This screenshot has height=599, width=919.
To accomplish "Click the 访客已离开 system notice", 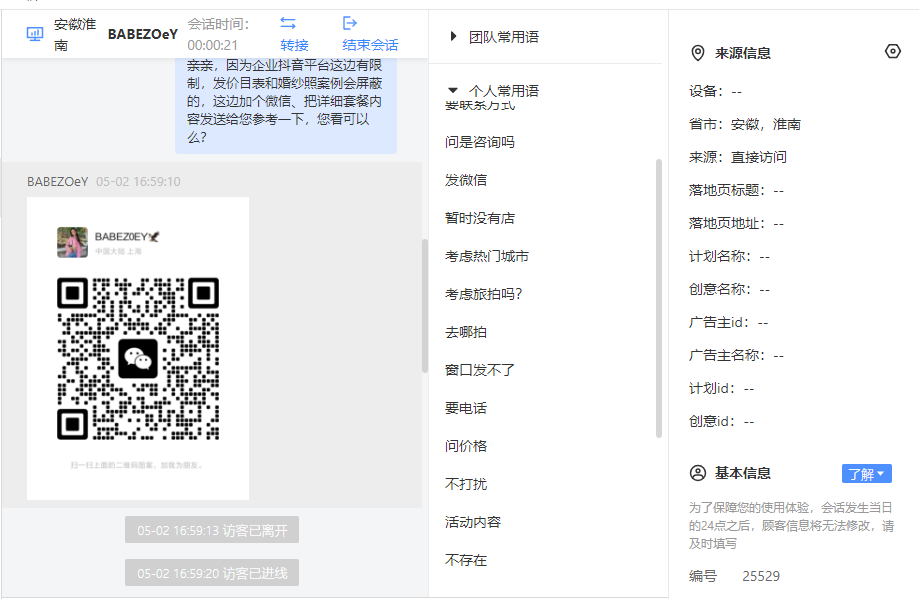I will 212,530.
